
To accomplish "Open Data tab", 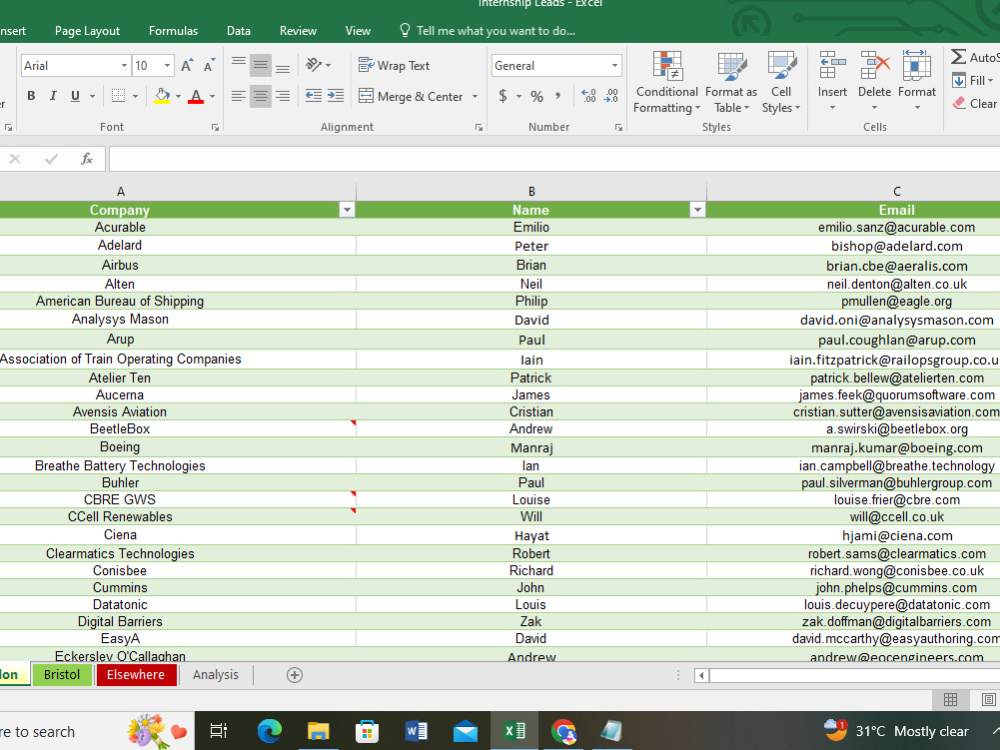I will point(239,31).
